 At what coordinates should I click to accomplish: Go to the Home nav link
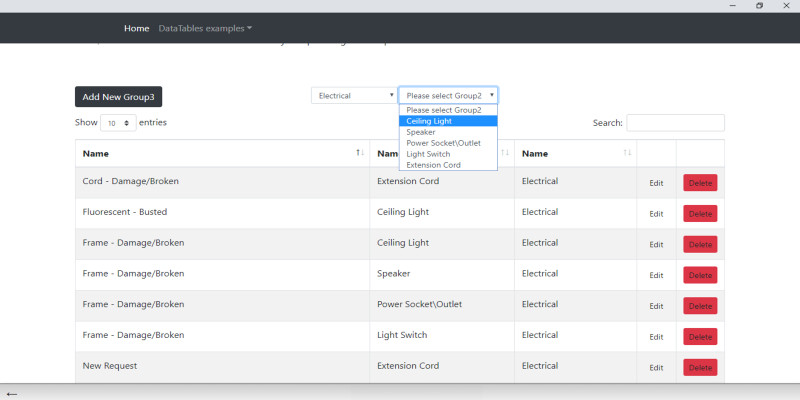pos(136,28)
